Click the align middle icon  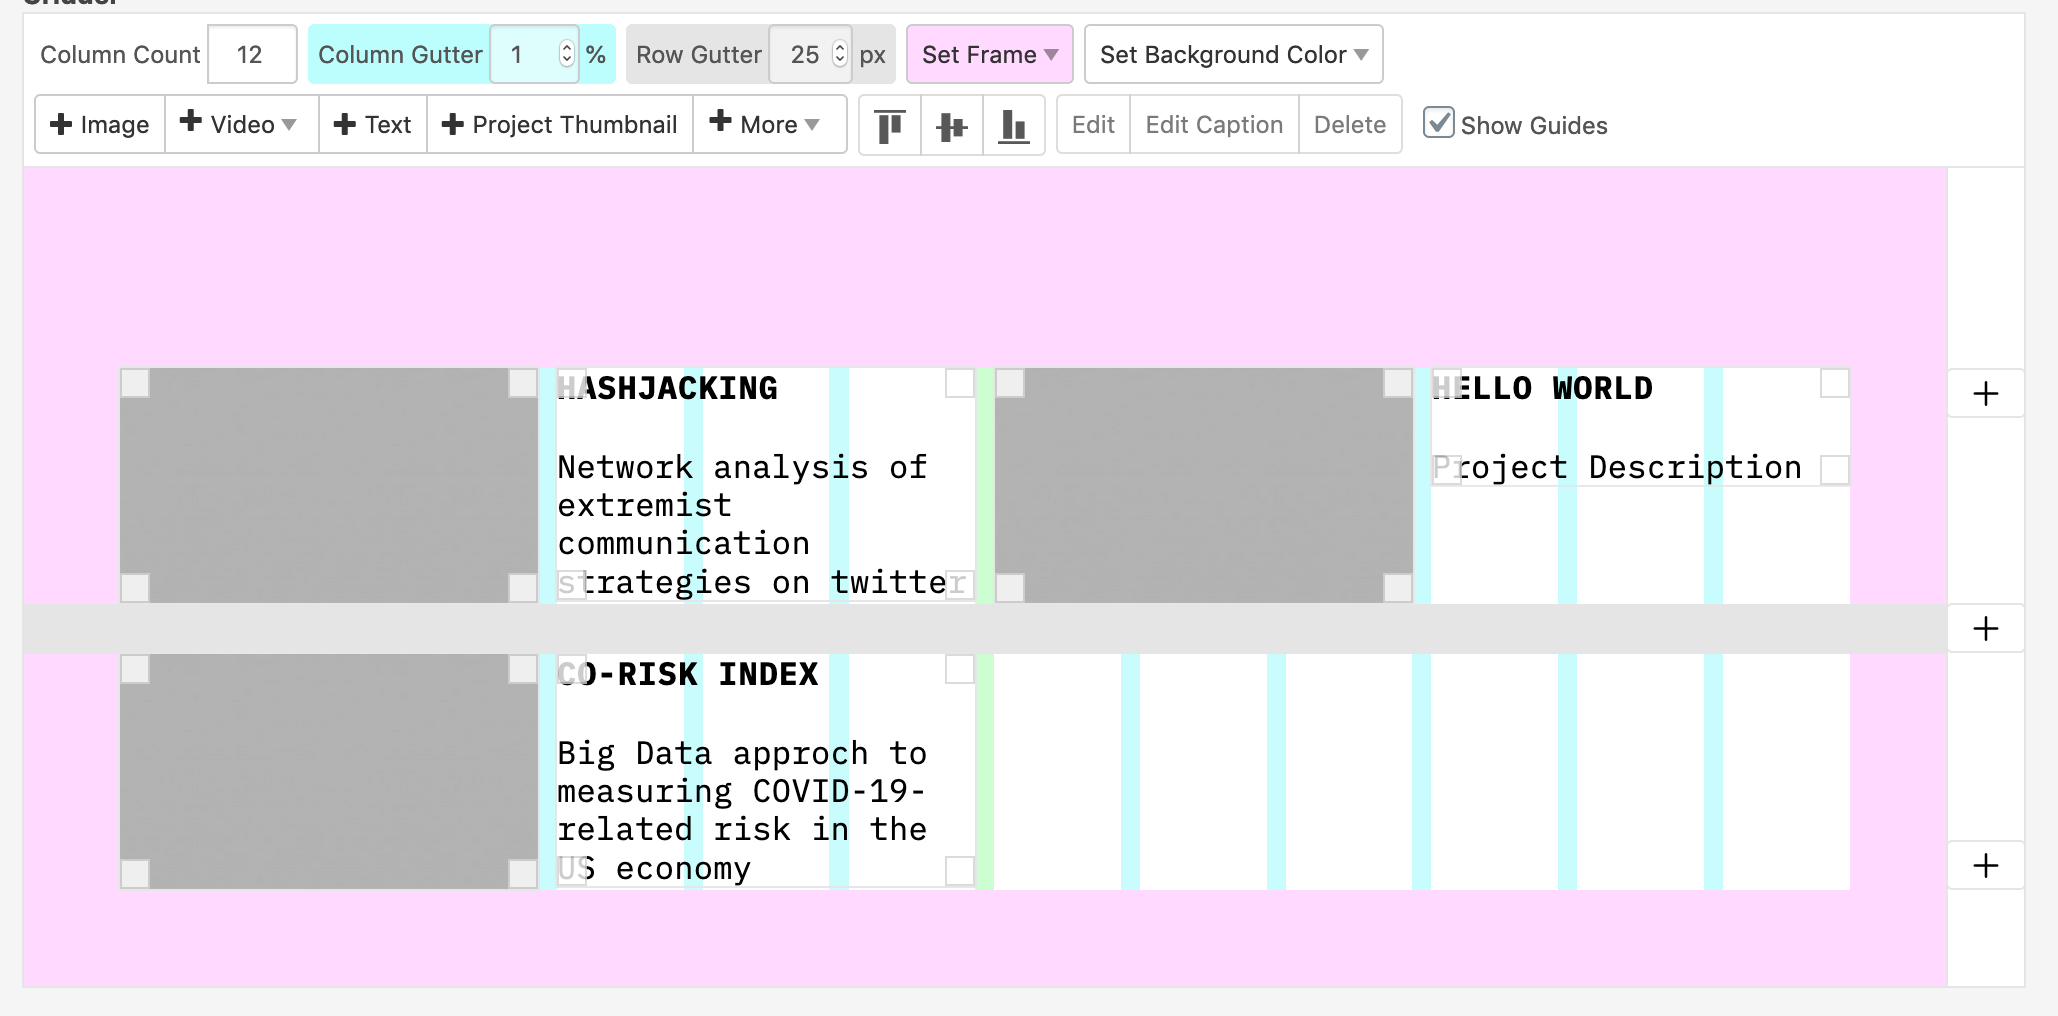pyautogui.click(x=951, y=125)
